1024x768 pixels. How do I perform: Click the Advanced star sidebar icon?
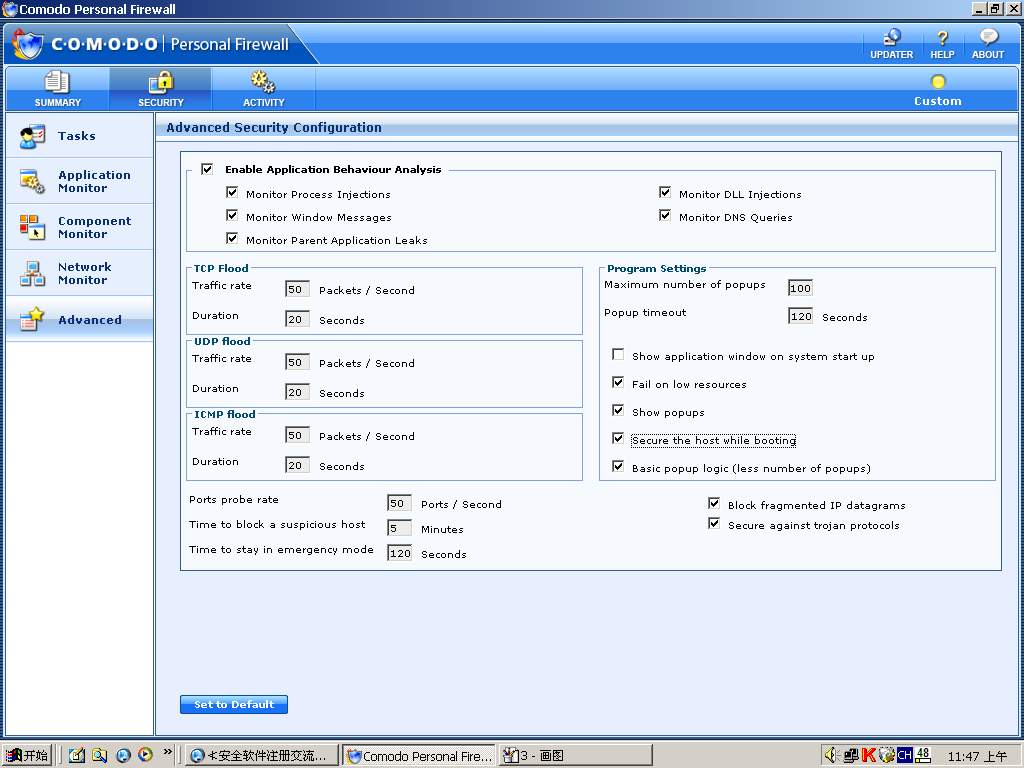point(32,319)
